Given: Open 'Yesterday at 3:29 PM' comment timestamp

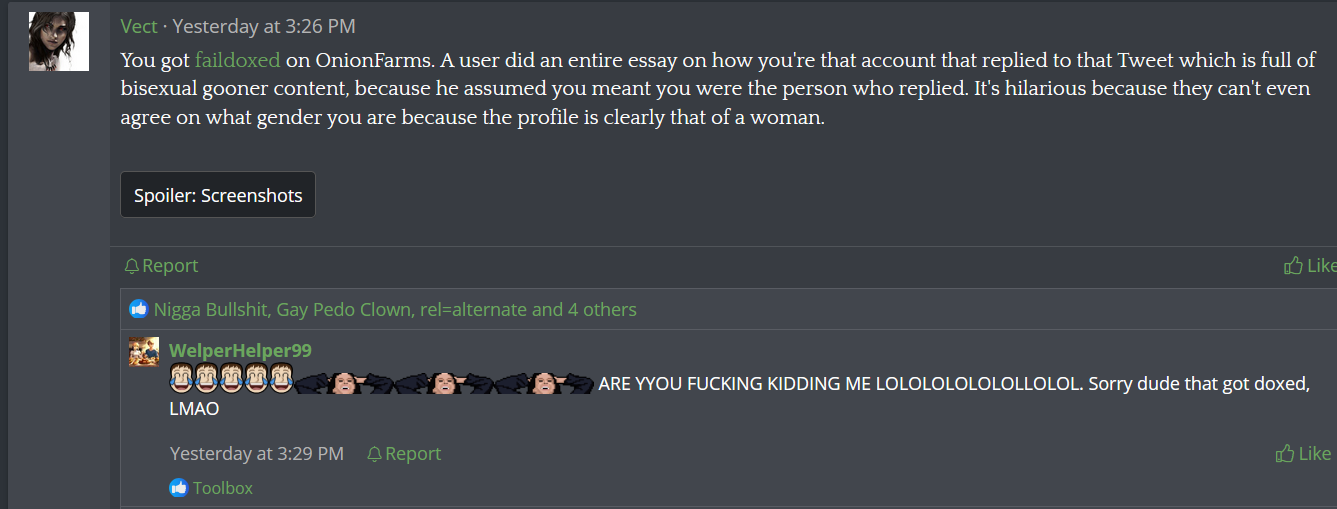Looking at the screenshot, I should pos(257,454).
